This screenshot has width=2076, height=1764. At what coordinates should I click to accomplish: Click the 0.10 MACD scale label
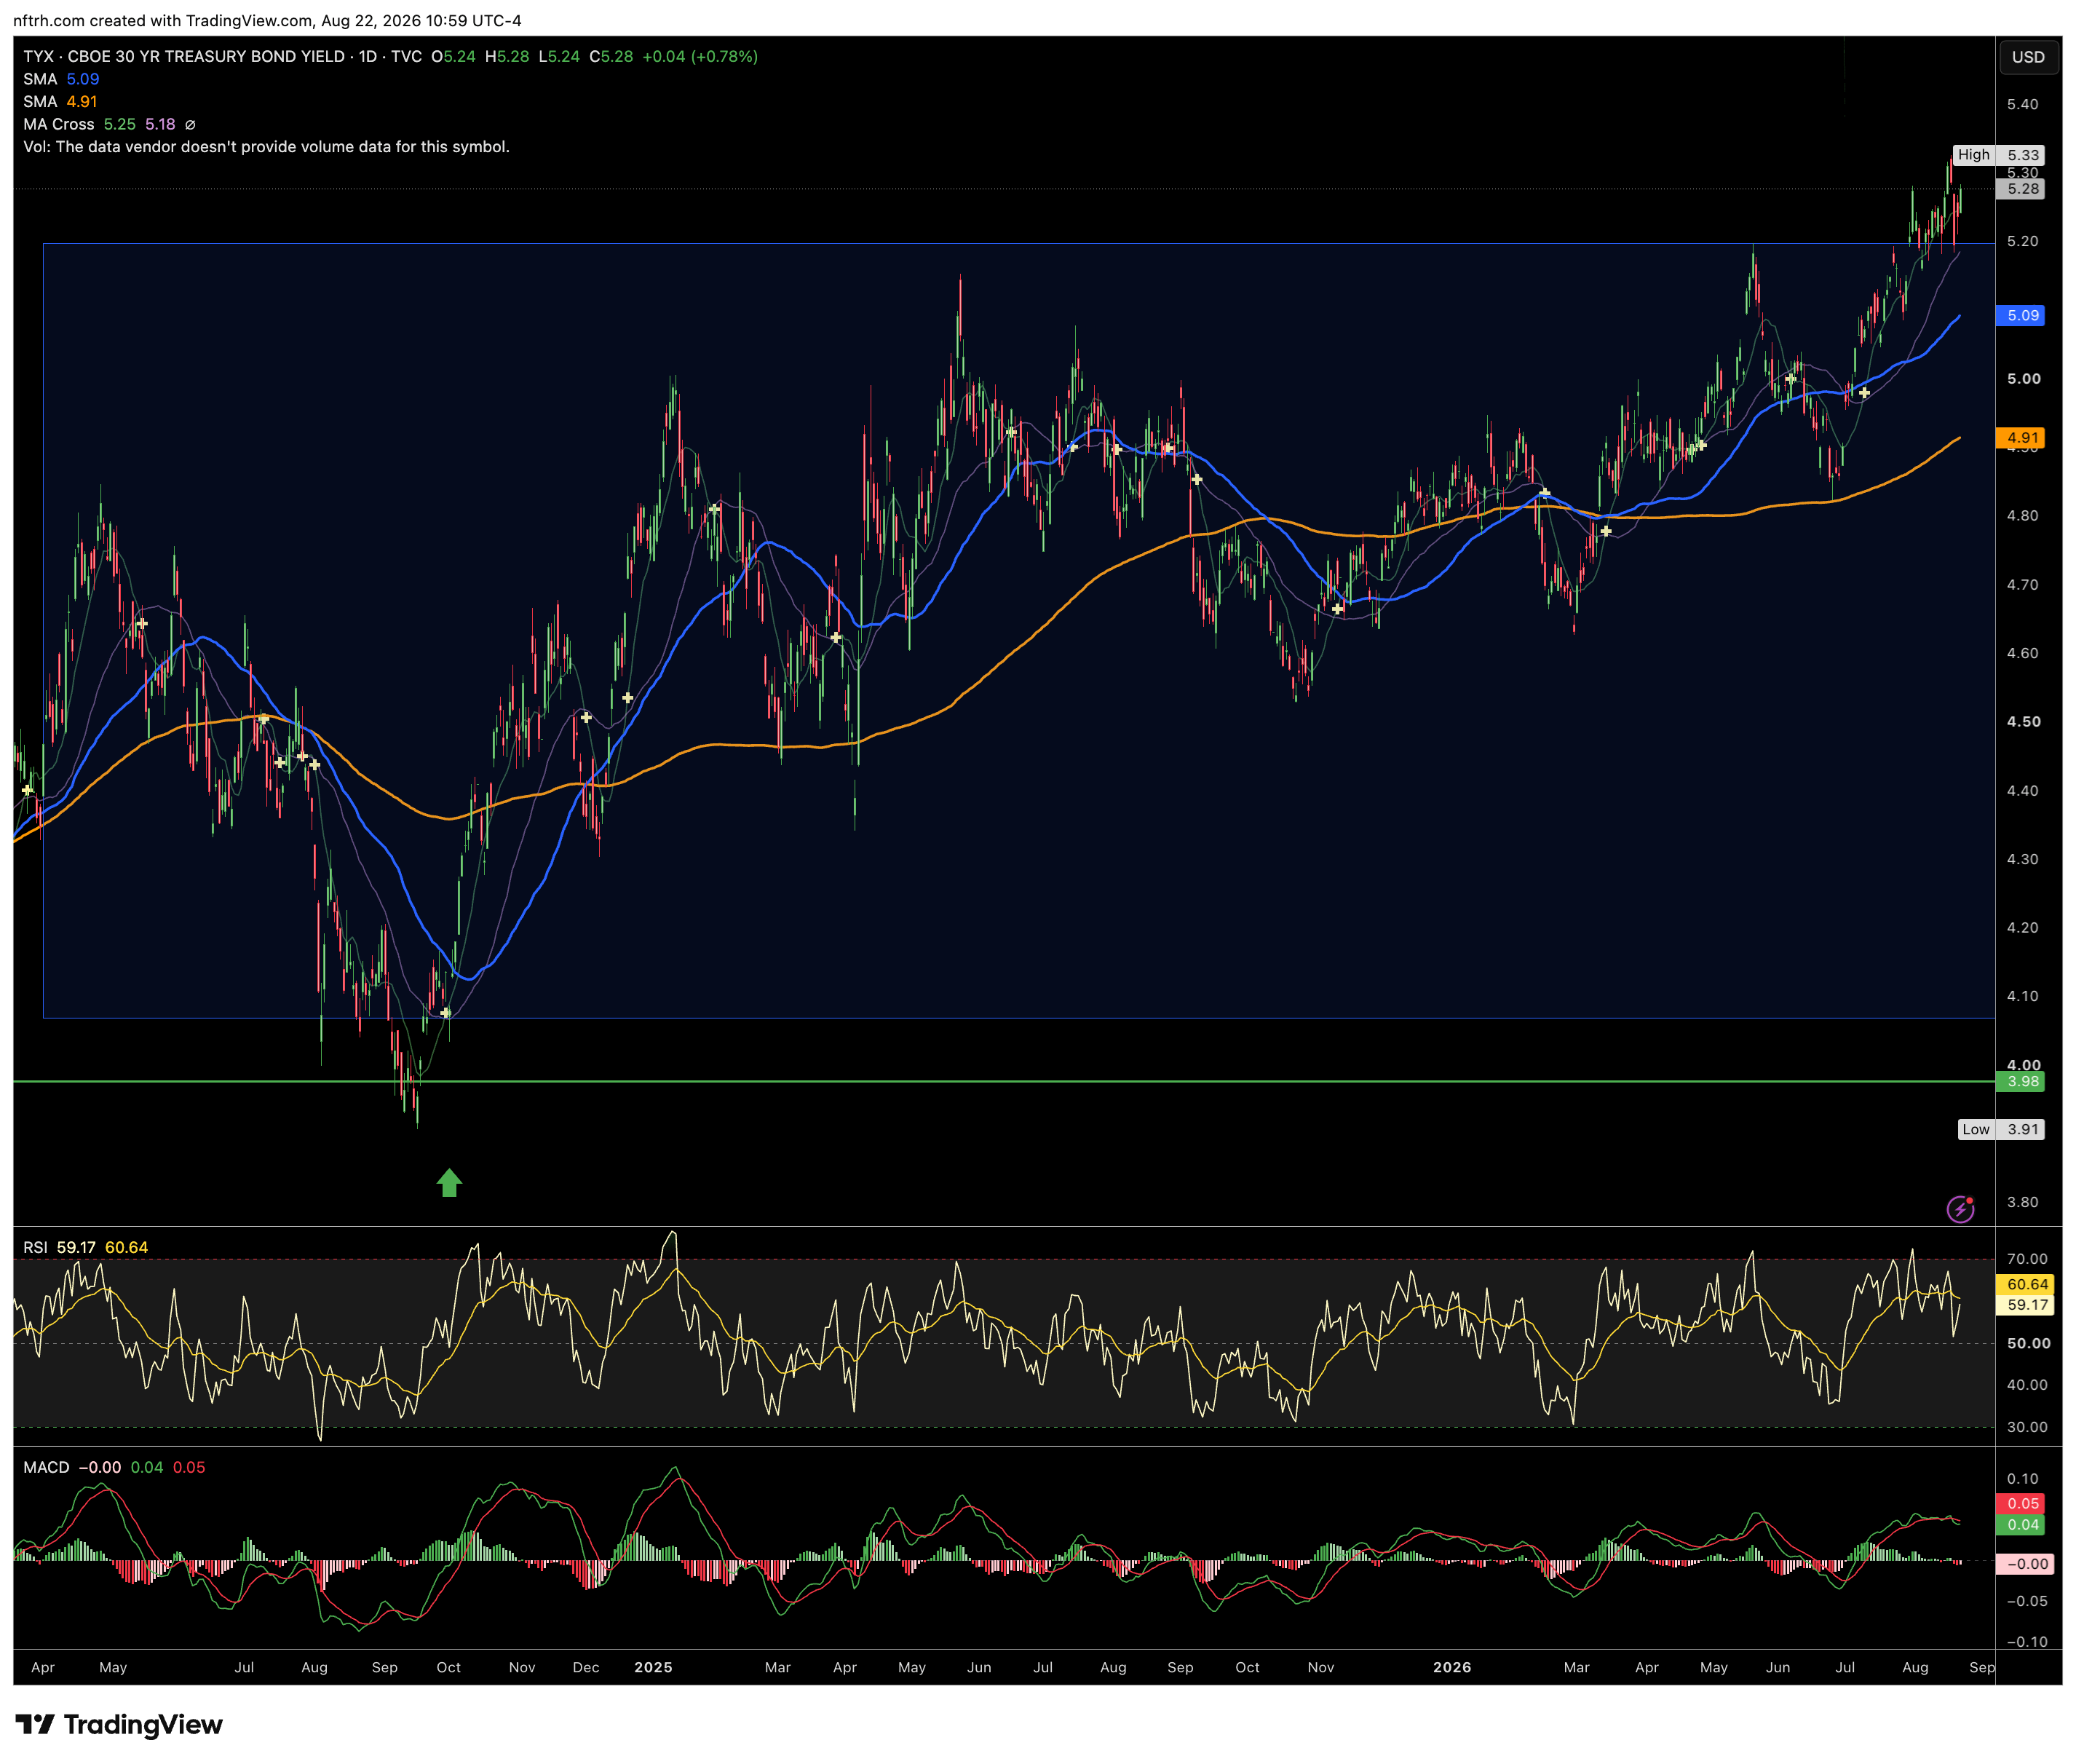pos(2023,1479)
